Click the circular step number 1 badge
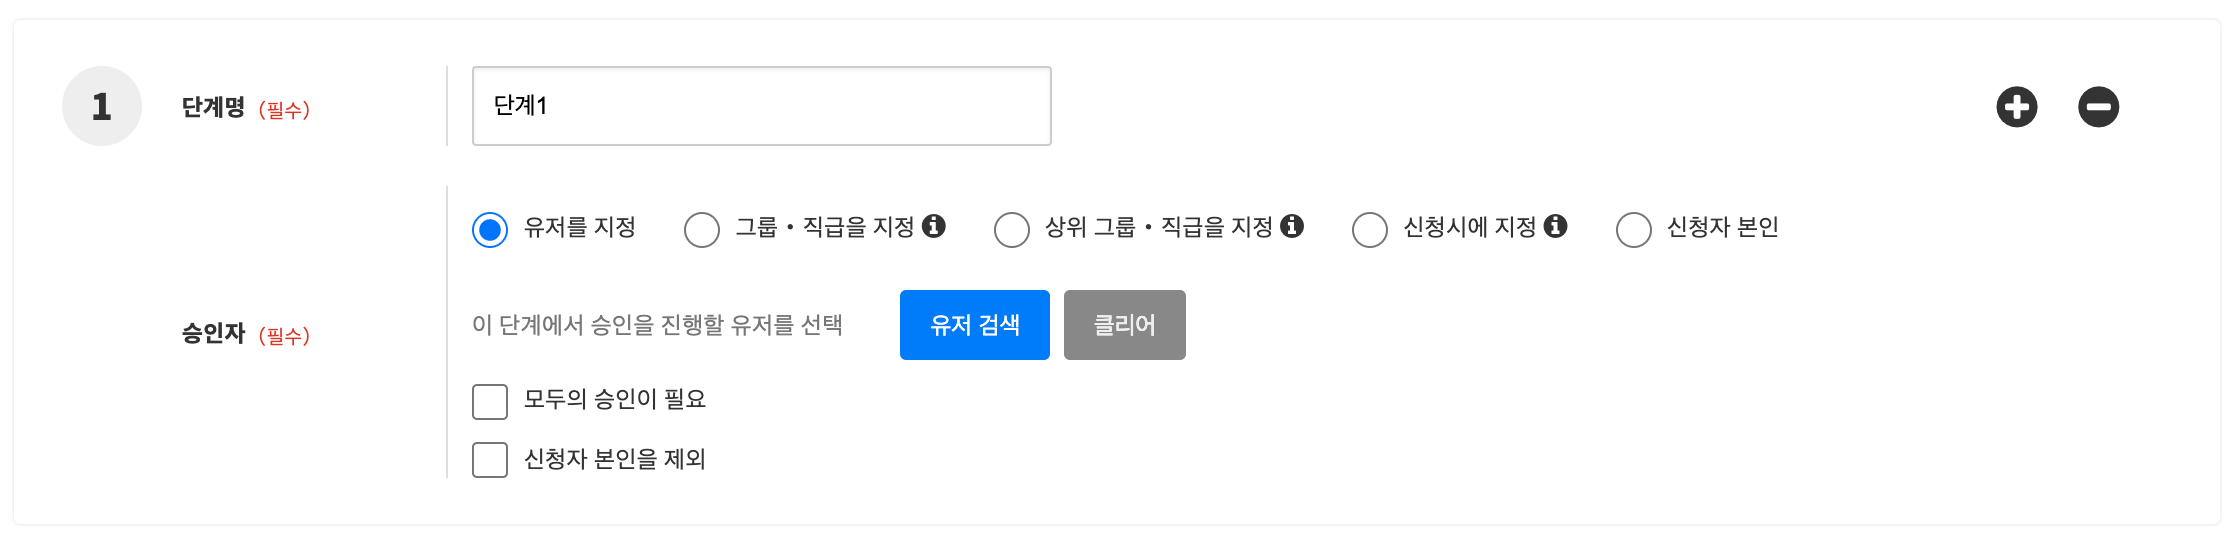 pos(102,106)
